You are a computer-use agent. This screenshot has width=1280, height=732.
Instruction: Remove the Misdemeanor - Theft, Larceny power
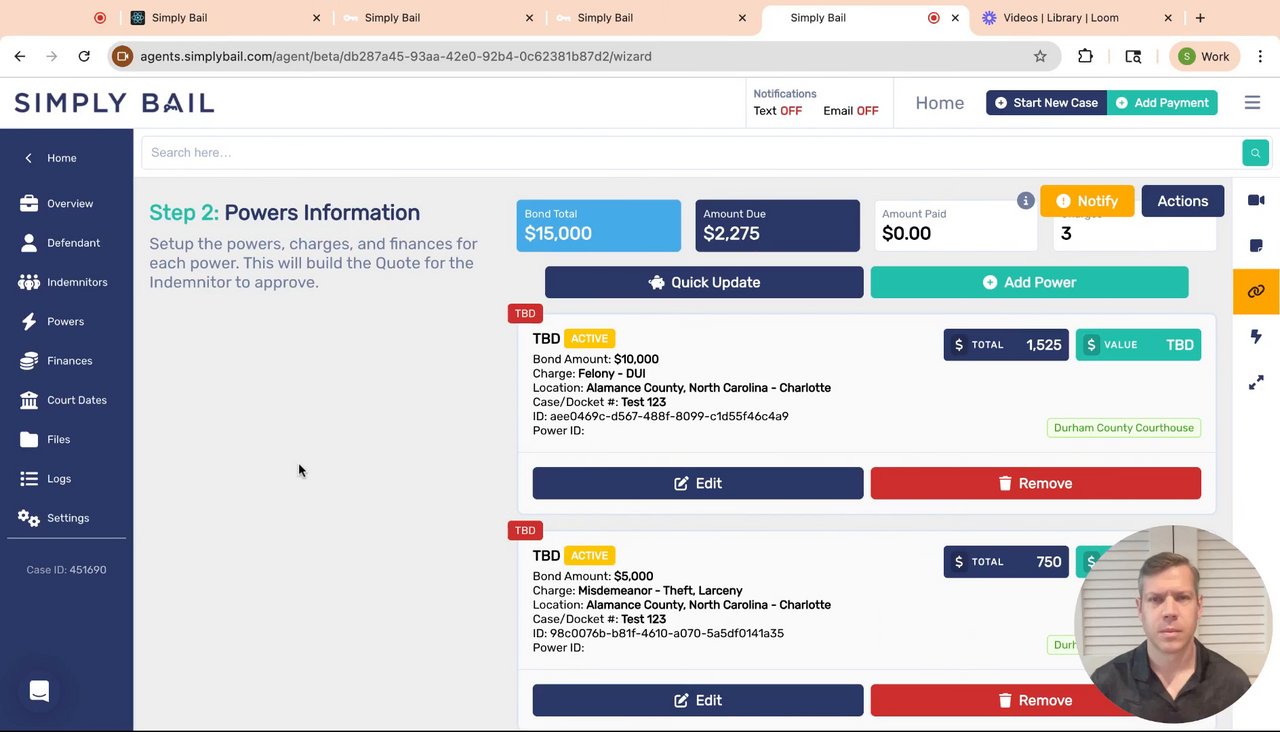pos(1035,700)
